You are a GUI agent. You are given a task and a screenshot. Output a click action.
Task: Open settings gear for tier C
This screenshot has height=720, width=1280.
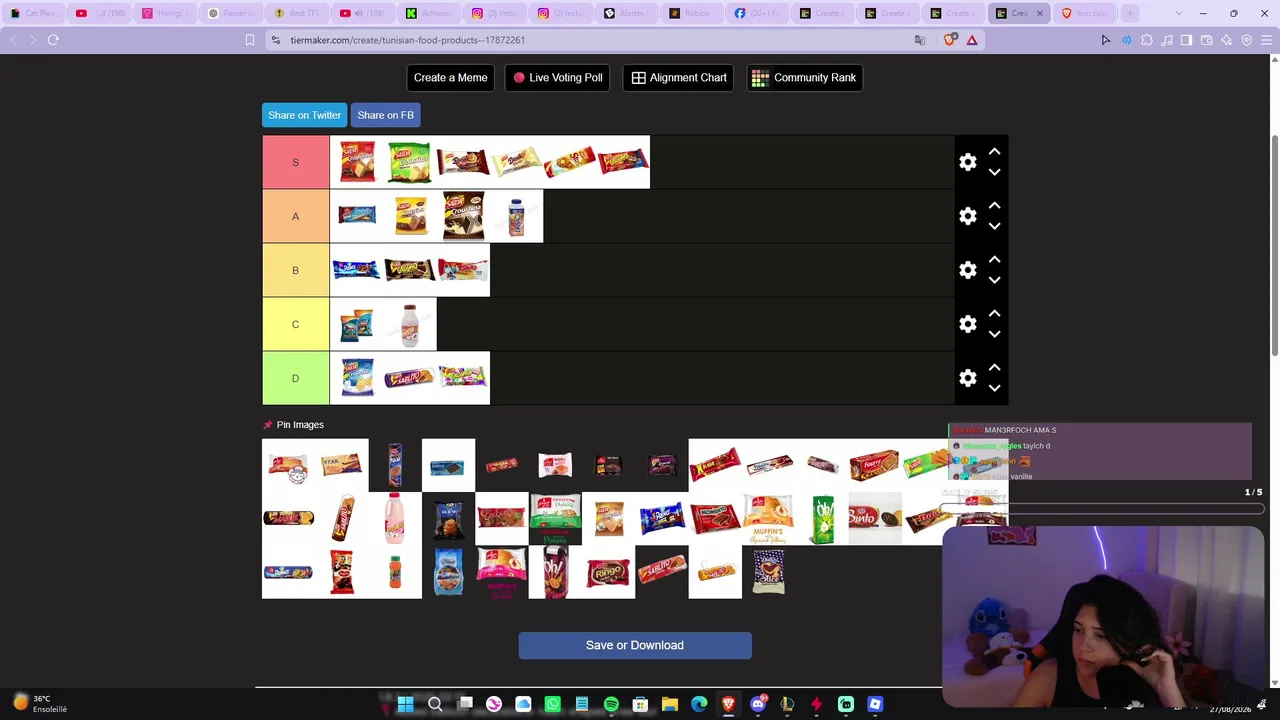point(967,324)
